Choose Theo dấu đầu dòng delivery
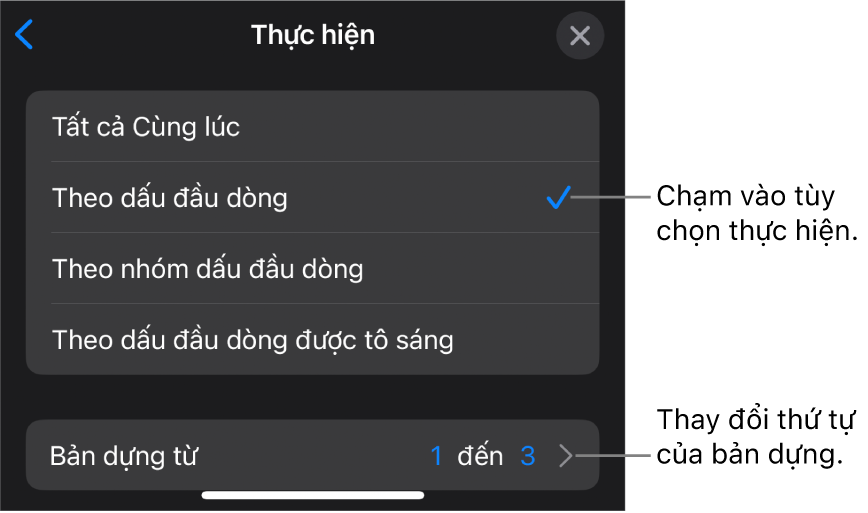The image size is (868, 513). pyautogui.click(x=170, y=198)
